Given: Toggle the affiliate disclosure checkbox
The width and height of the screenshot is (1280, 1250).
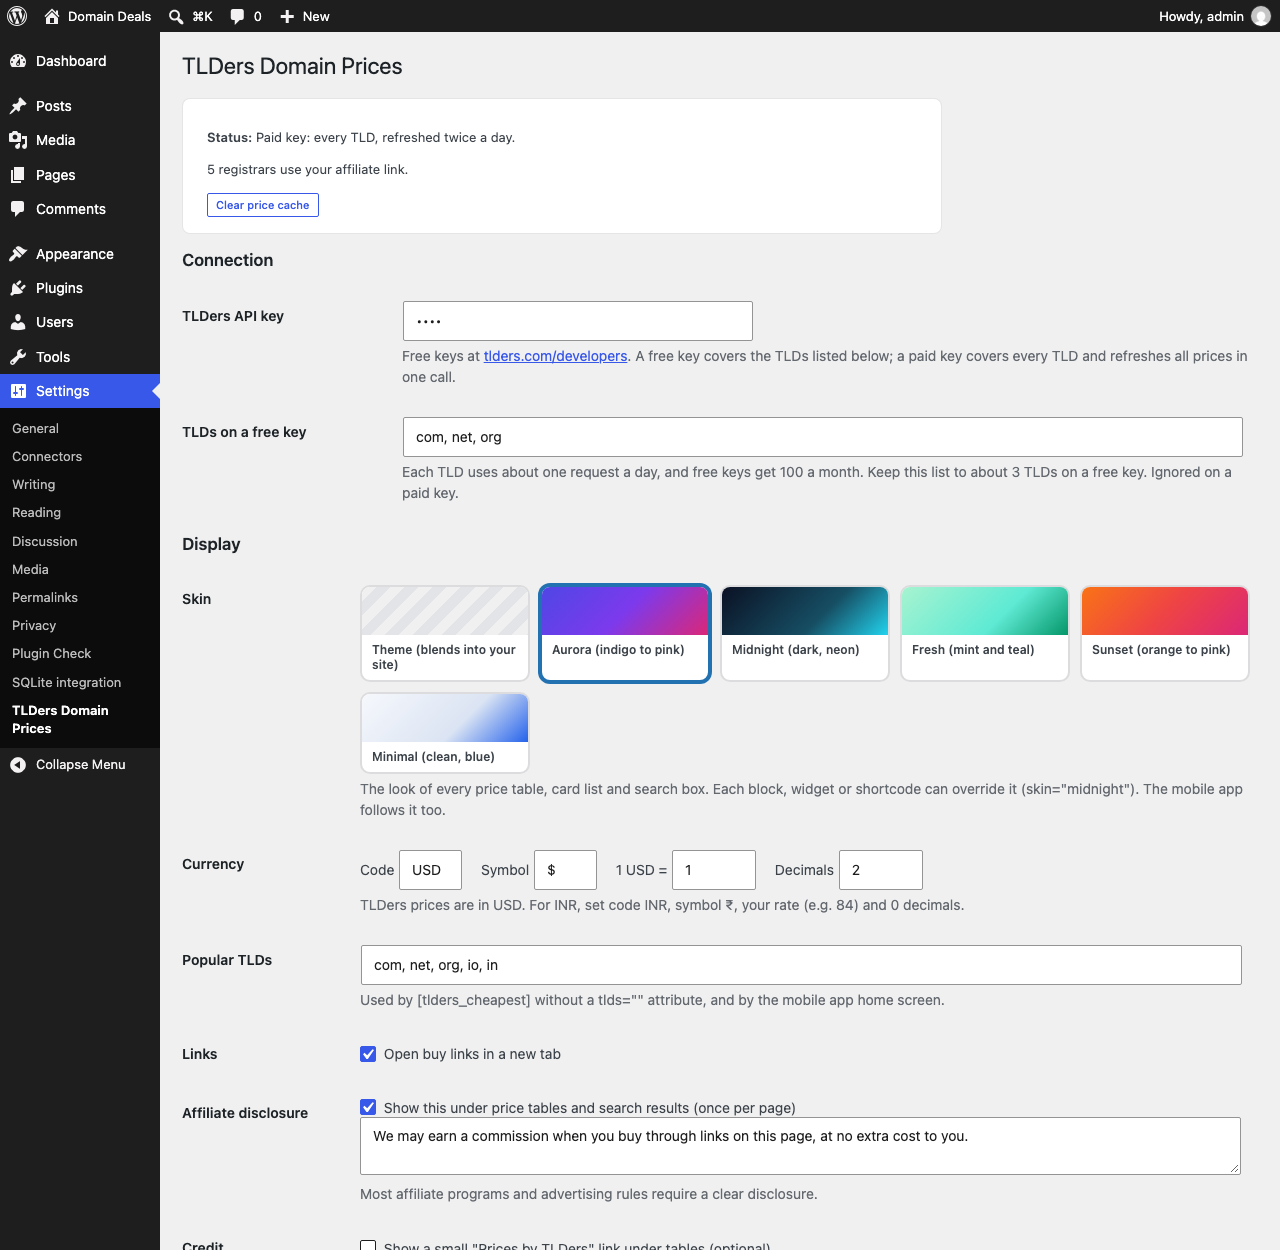Looking at the screenshot, I should [368, 1107].
